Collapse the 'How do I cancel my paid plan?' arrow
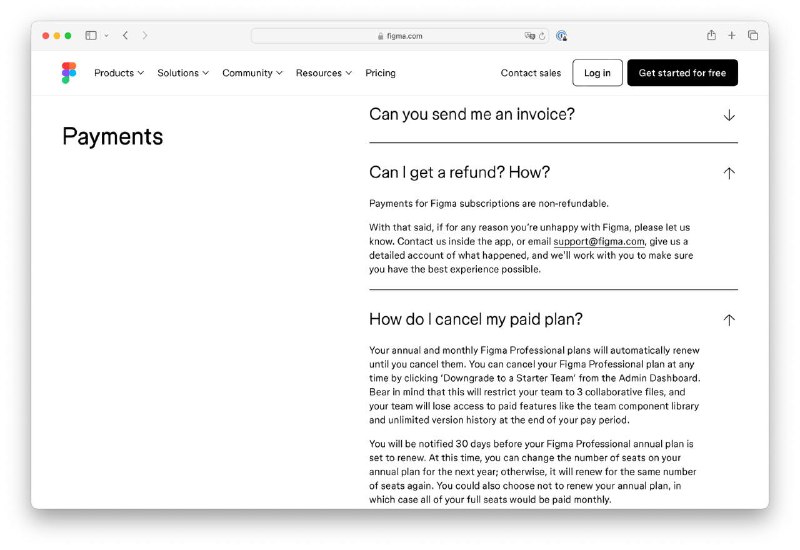800x550 pixels. 729,320
